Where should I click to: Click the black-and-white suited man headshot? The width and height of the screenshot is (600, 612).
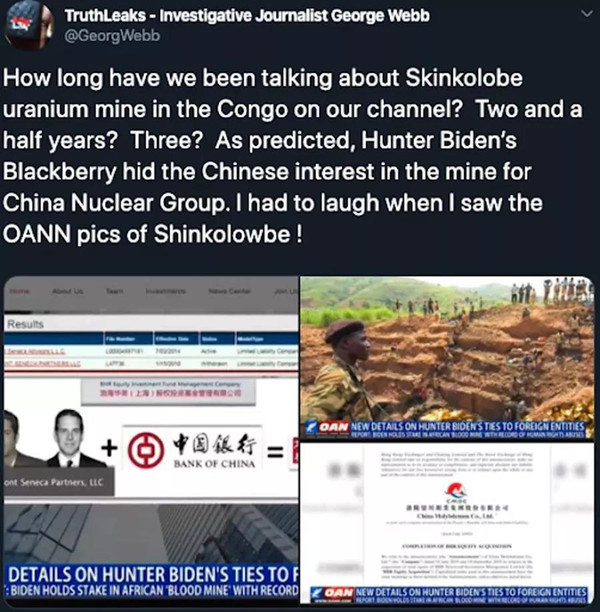(x=69, y=438)
